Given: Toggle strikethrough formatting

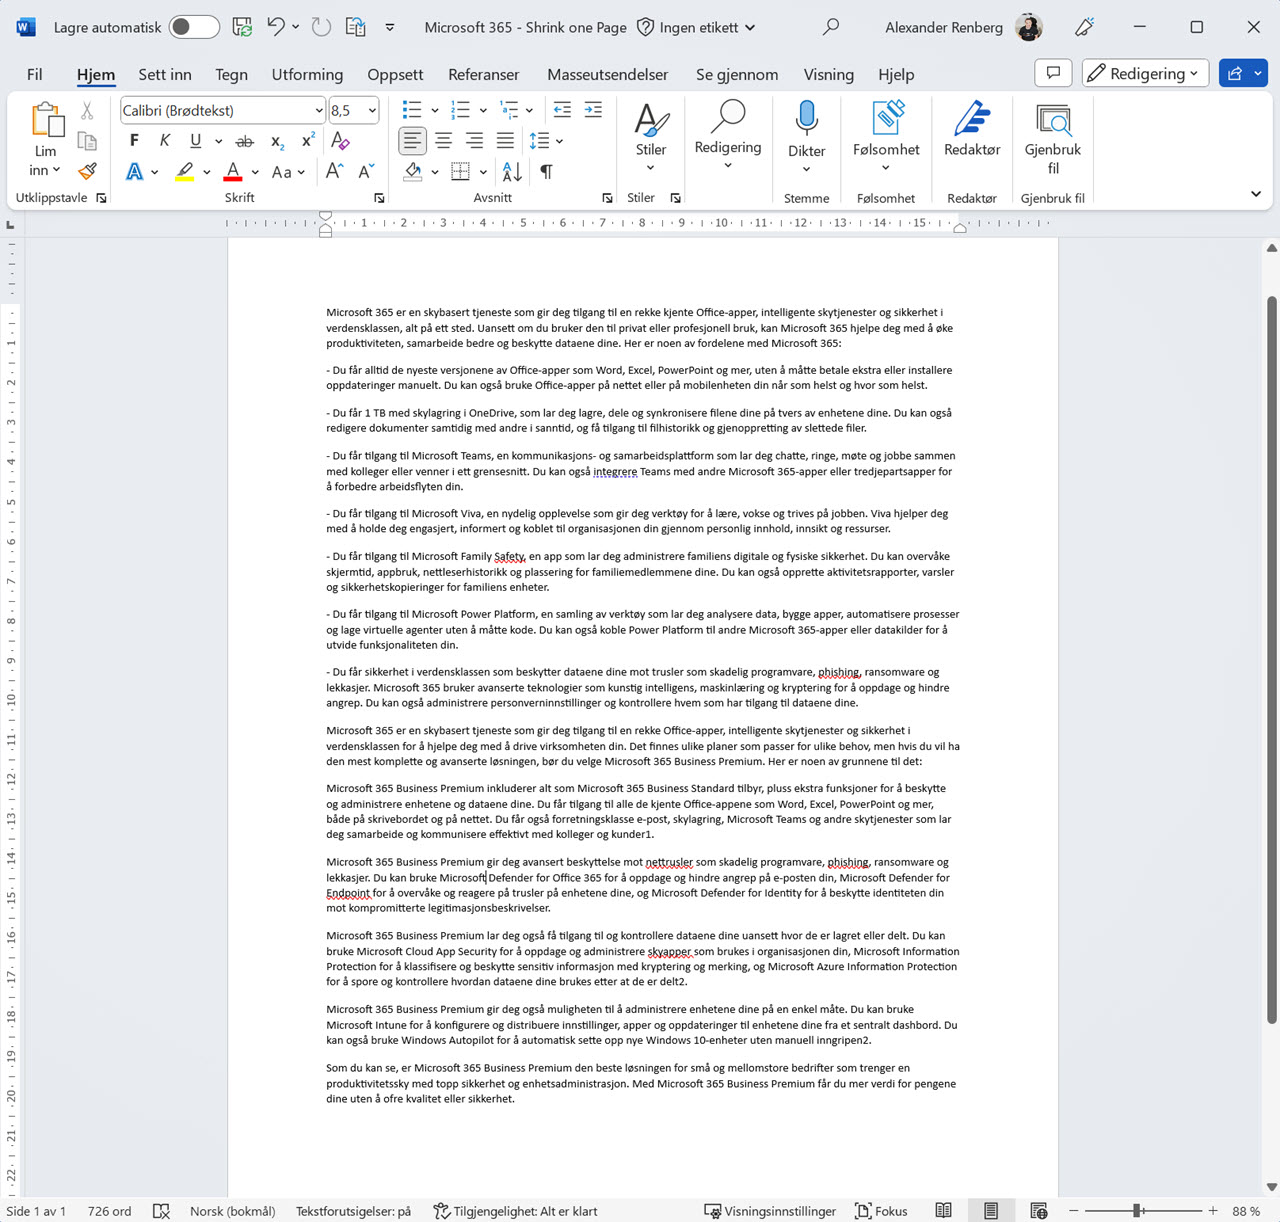Looking at the screenshot, I should pyautogui.click(x=244, y=140).
